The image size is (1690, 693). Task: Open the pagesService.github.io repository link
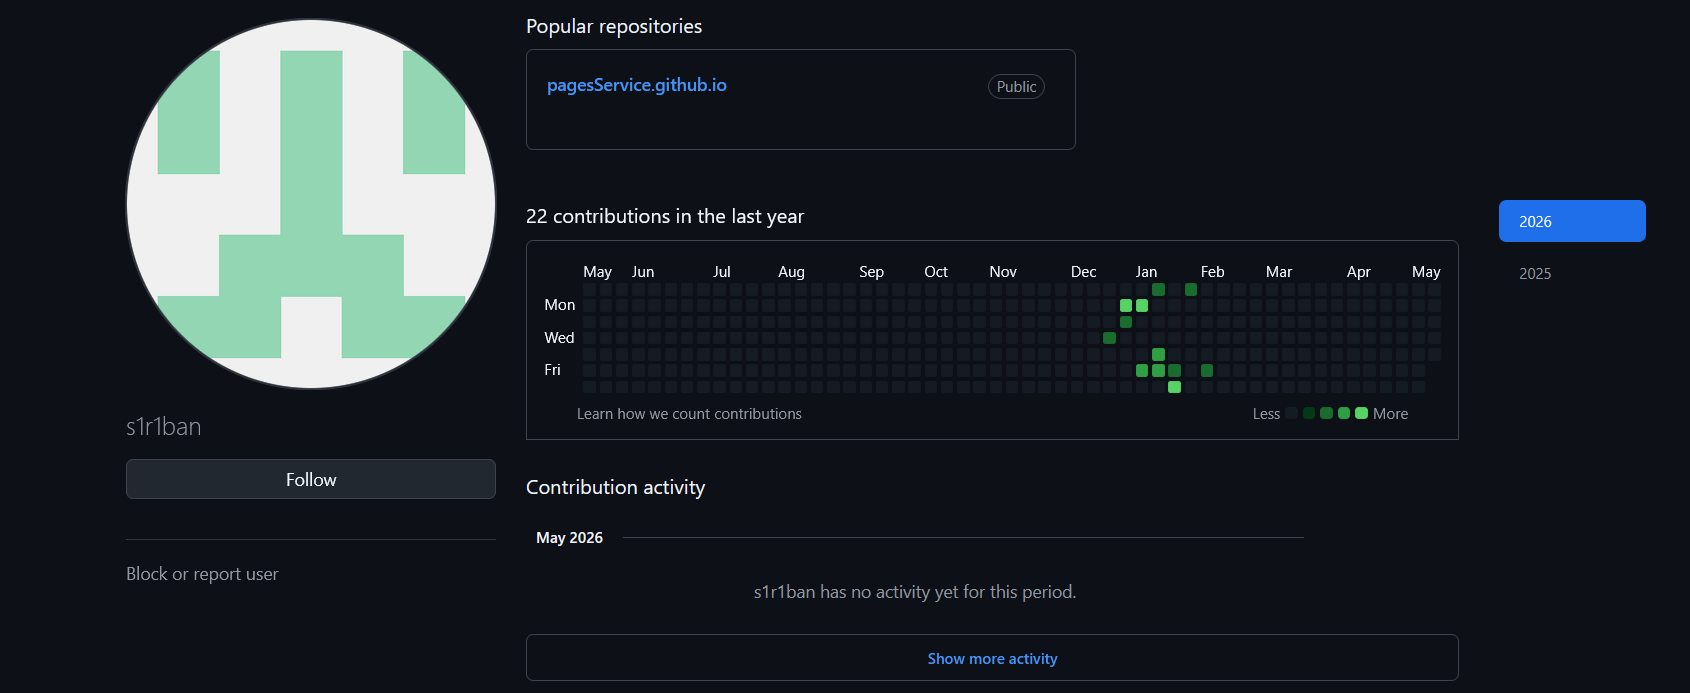coord(636,85)
